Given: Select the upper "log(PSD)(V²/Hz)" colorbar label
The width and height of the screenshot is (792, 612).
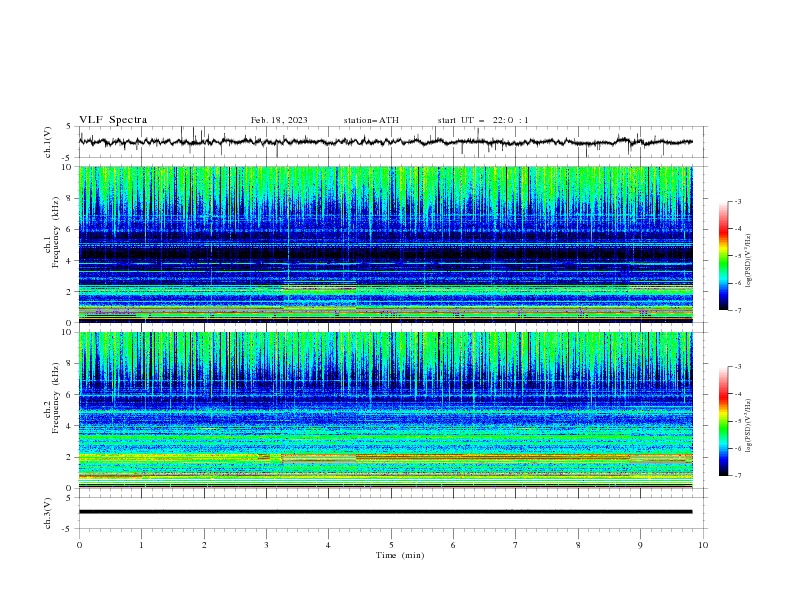Looking at the screenshot, I should [x=749, y=261].
